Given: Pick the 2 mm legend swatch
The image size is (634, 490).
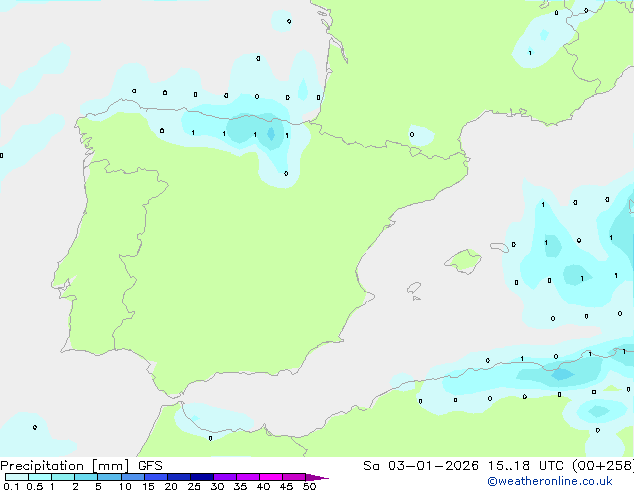Looking at the screenshot, I should (x=86, y=477).
